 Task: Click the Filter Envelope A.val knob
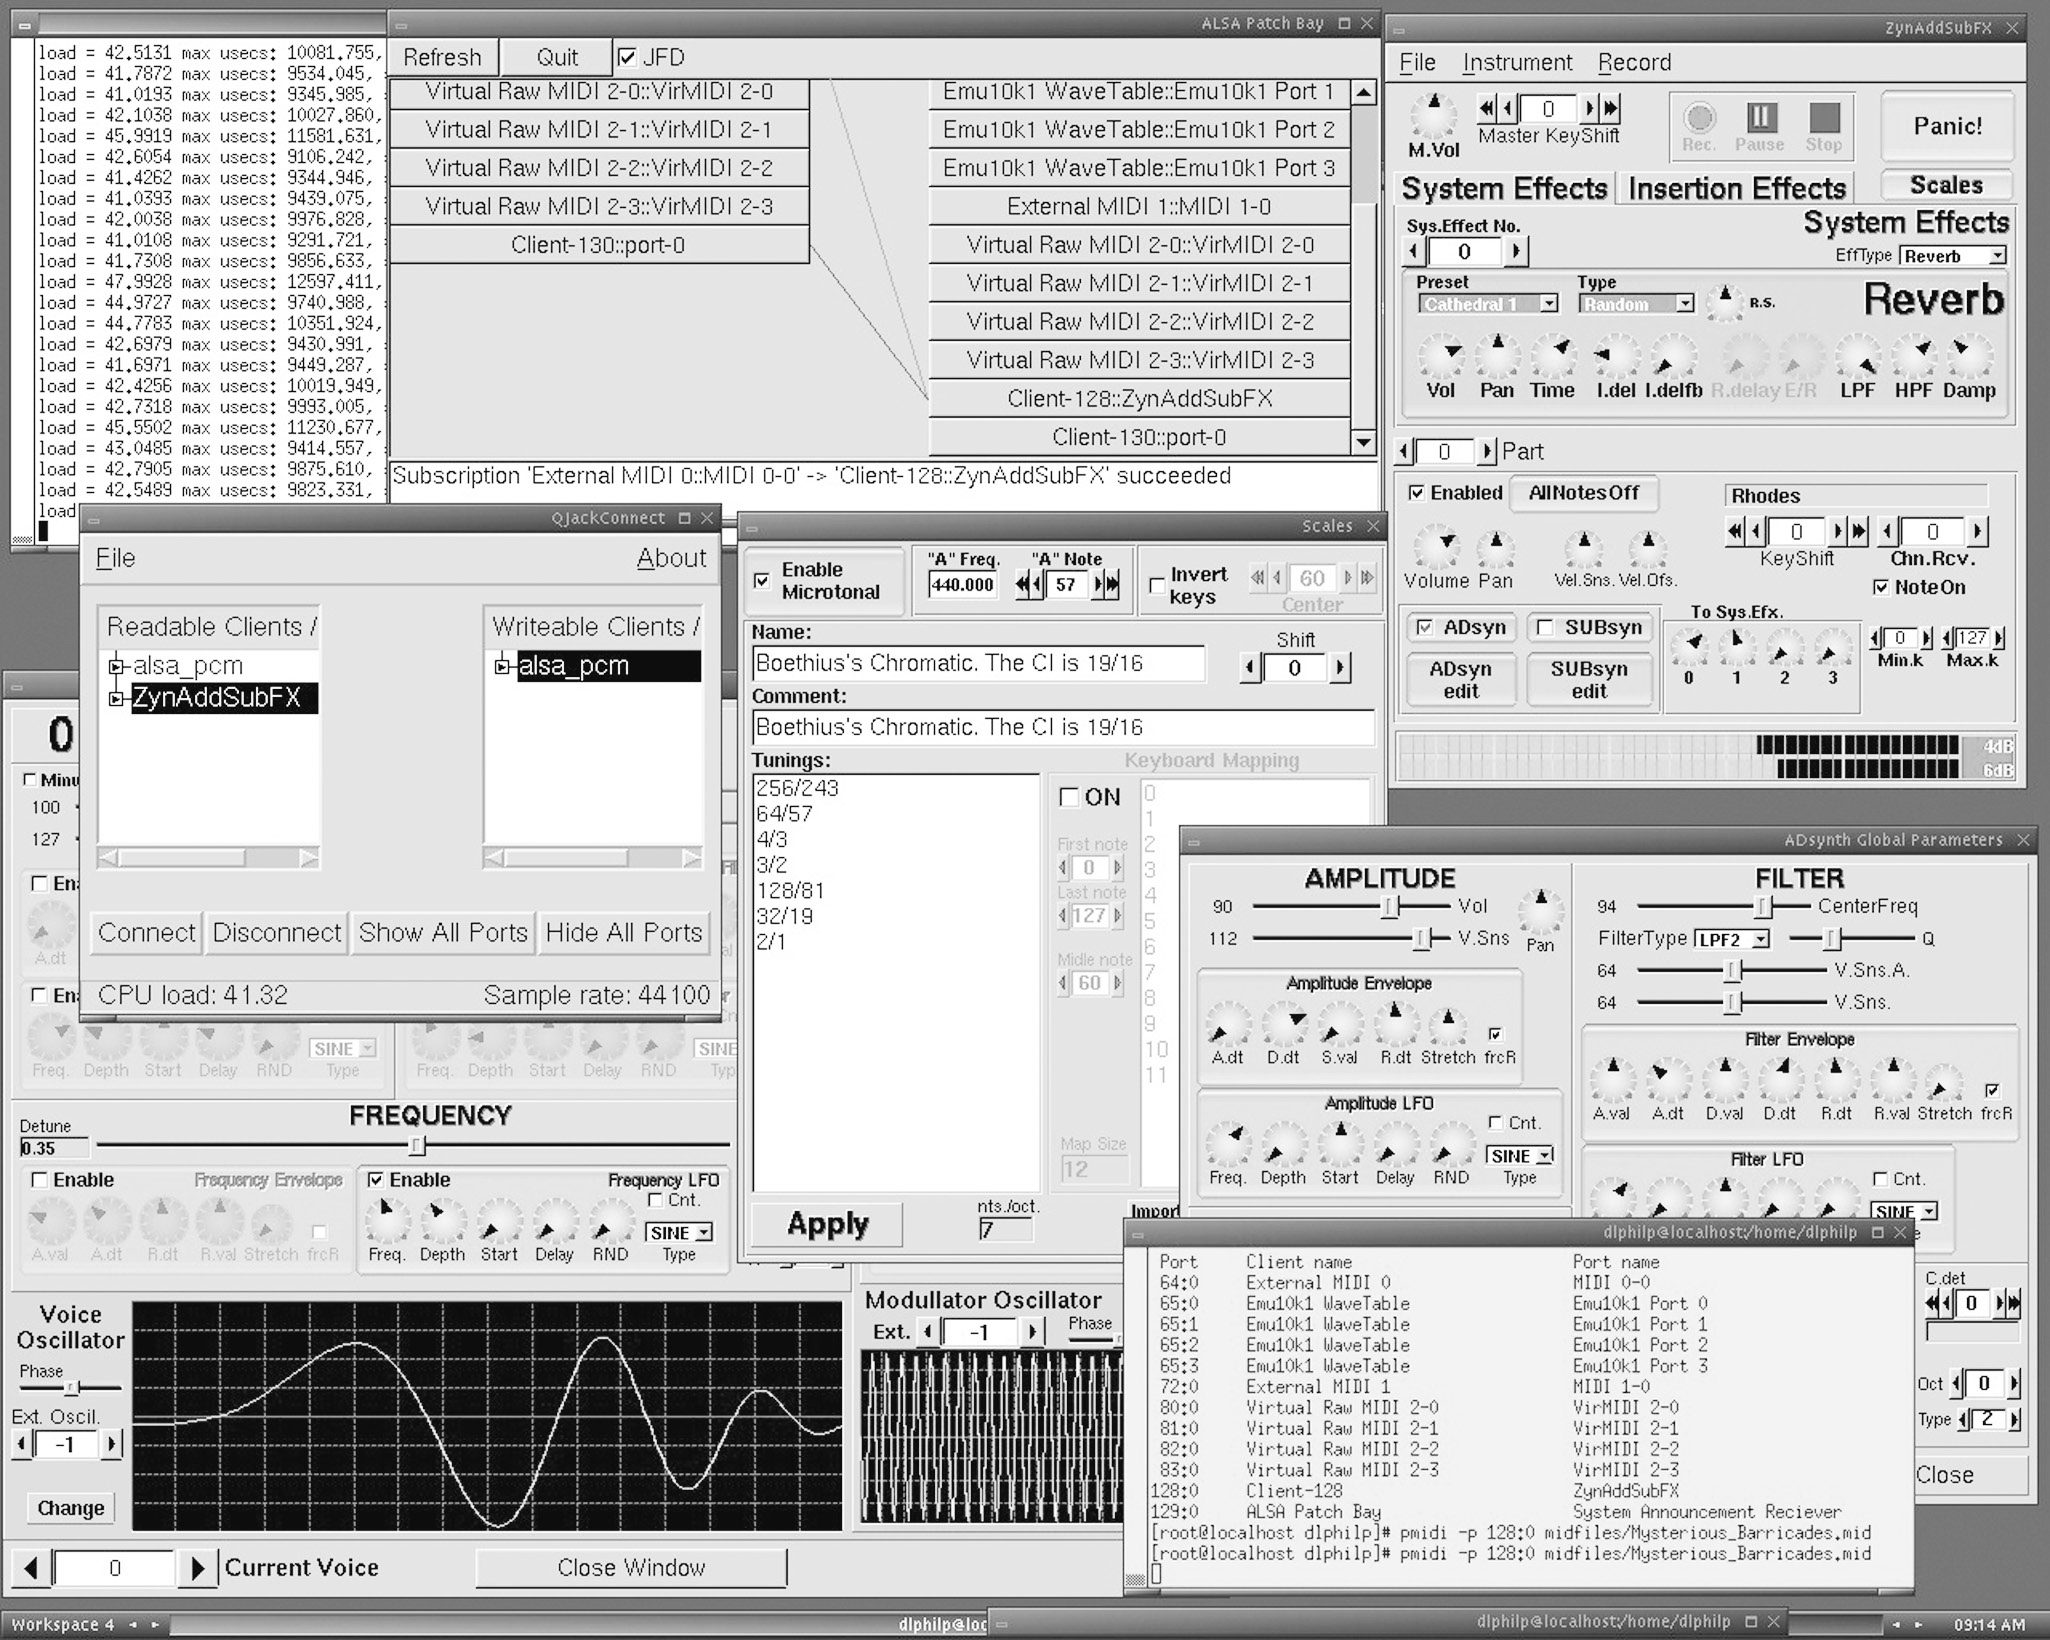[x=1612, y=1081]
